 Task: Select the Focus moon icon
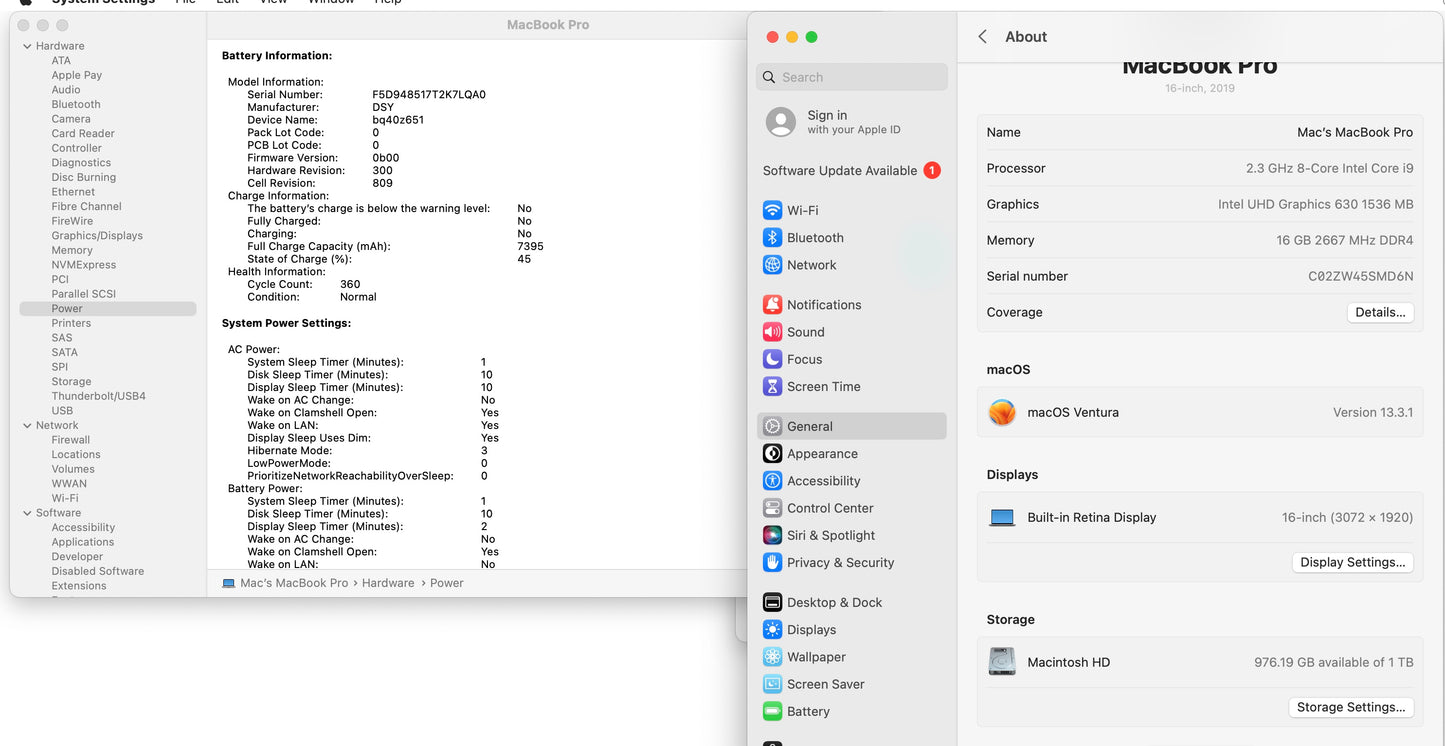[772, 359]
